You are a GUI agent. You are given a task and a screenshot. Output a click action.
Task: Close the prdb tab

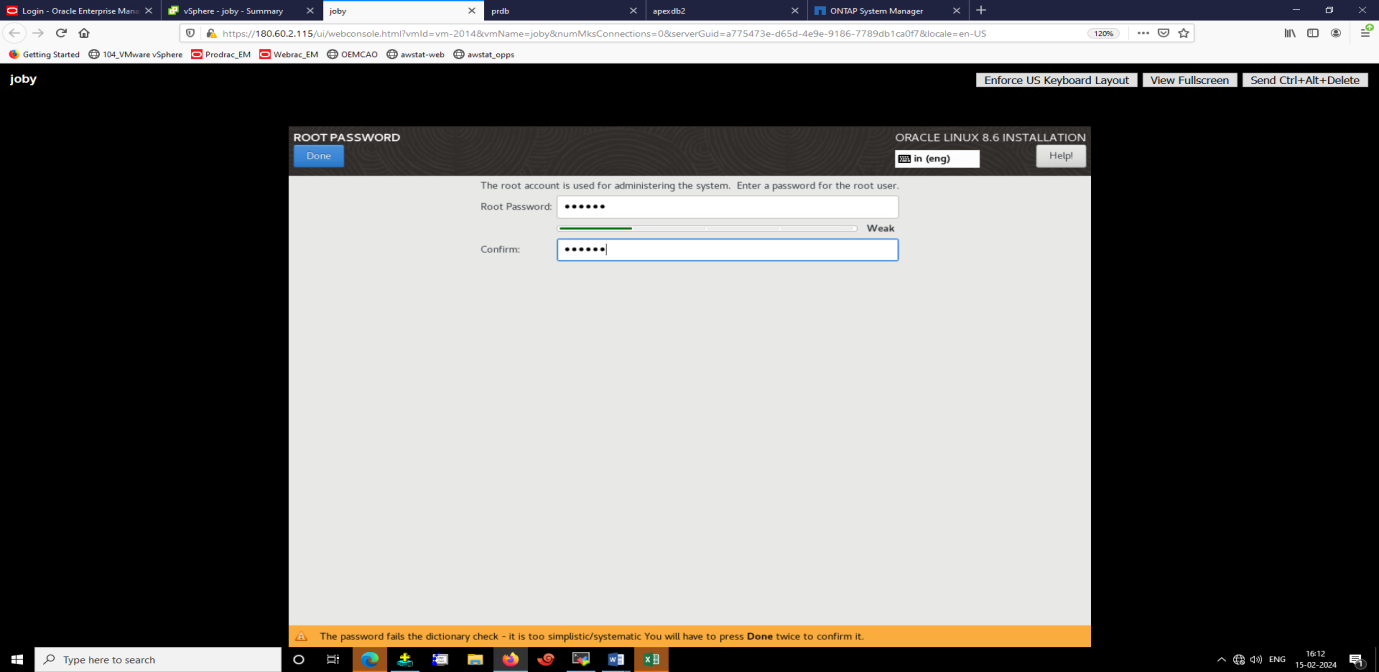pyautogui.click(x=632, y=10)
